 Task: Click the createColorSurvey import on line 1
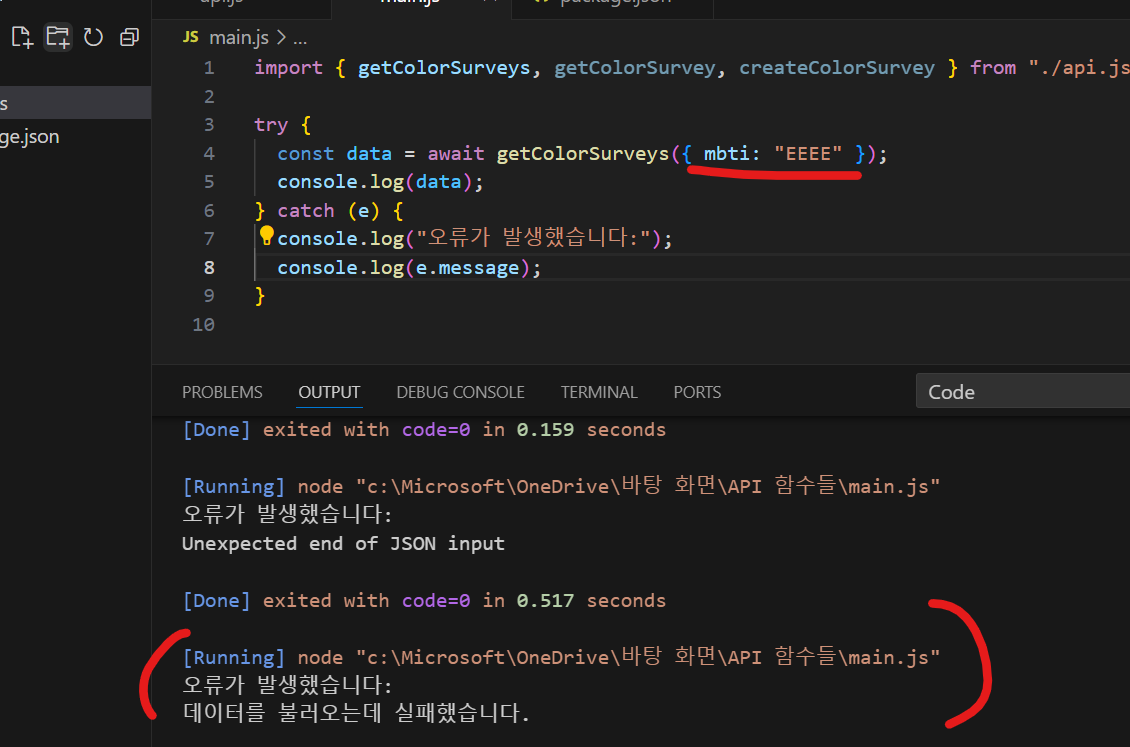837,68
